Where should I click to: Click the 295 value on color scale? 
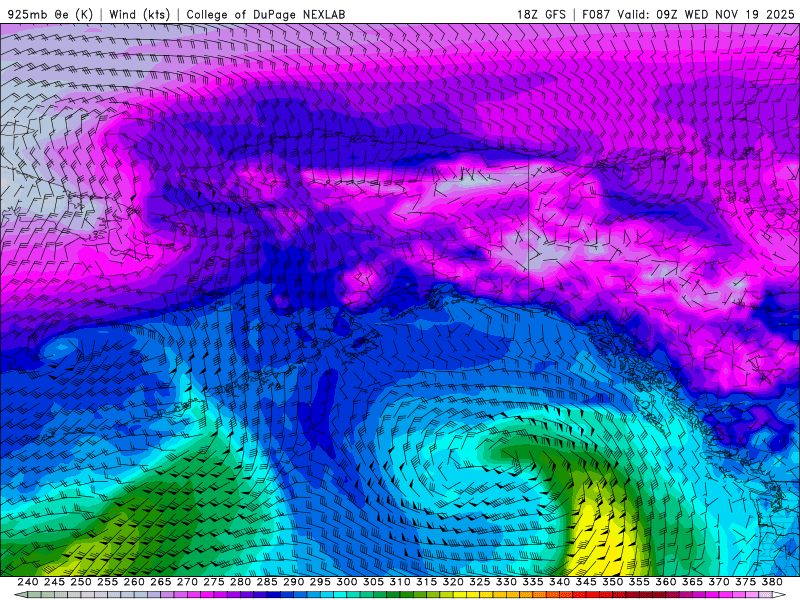tap(320, 582)
